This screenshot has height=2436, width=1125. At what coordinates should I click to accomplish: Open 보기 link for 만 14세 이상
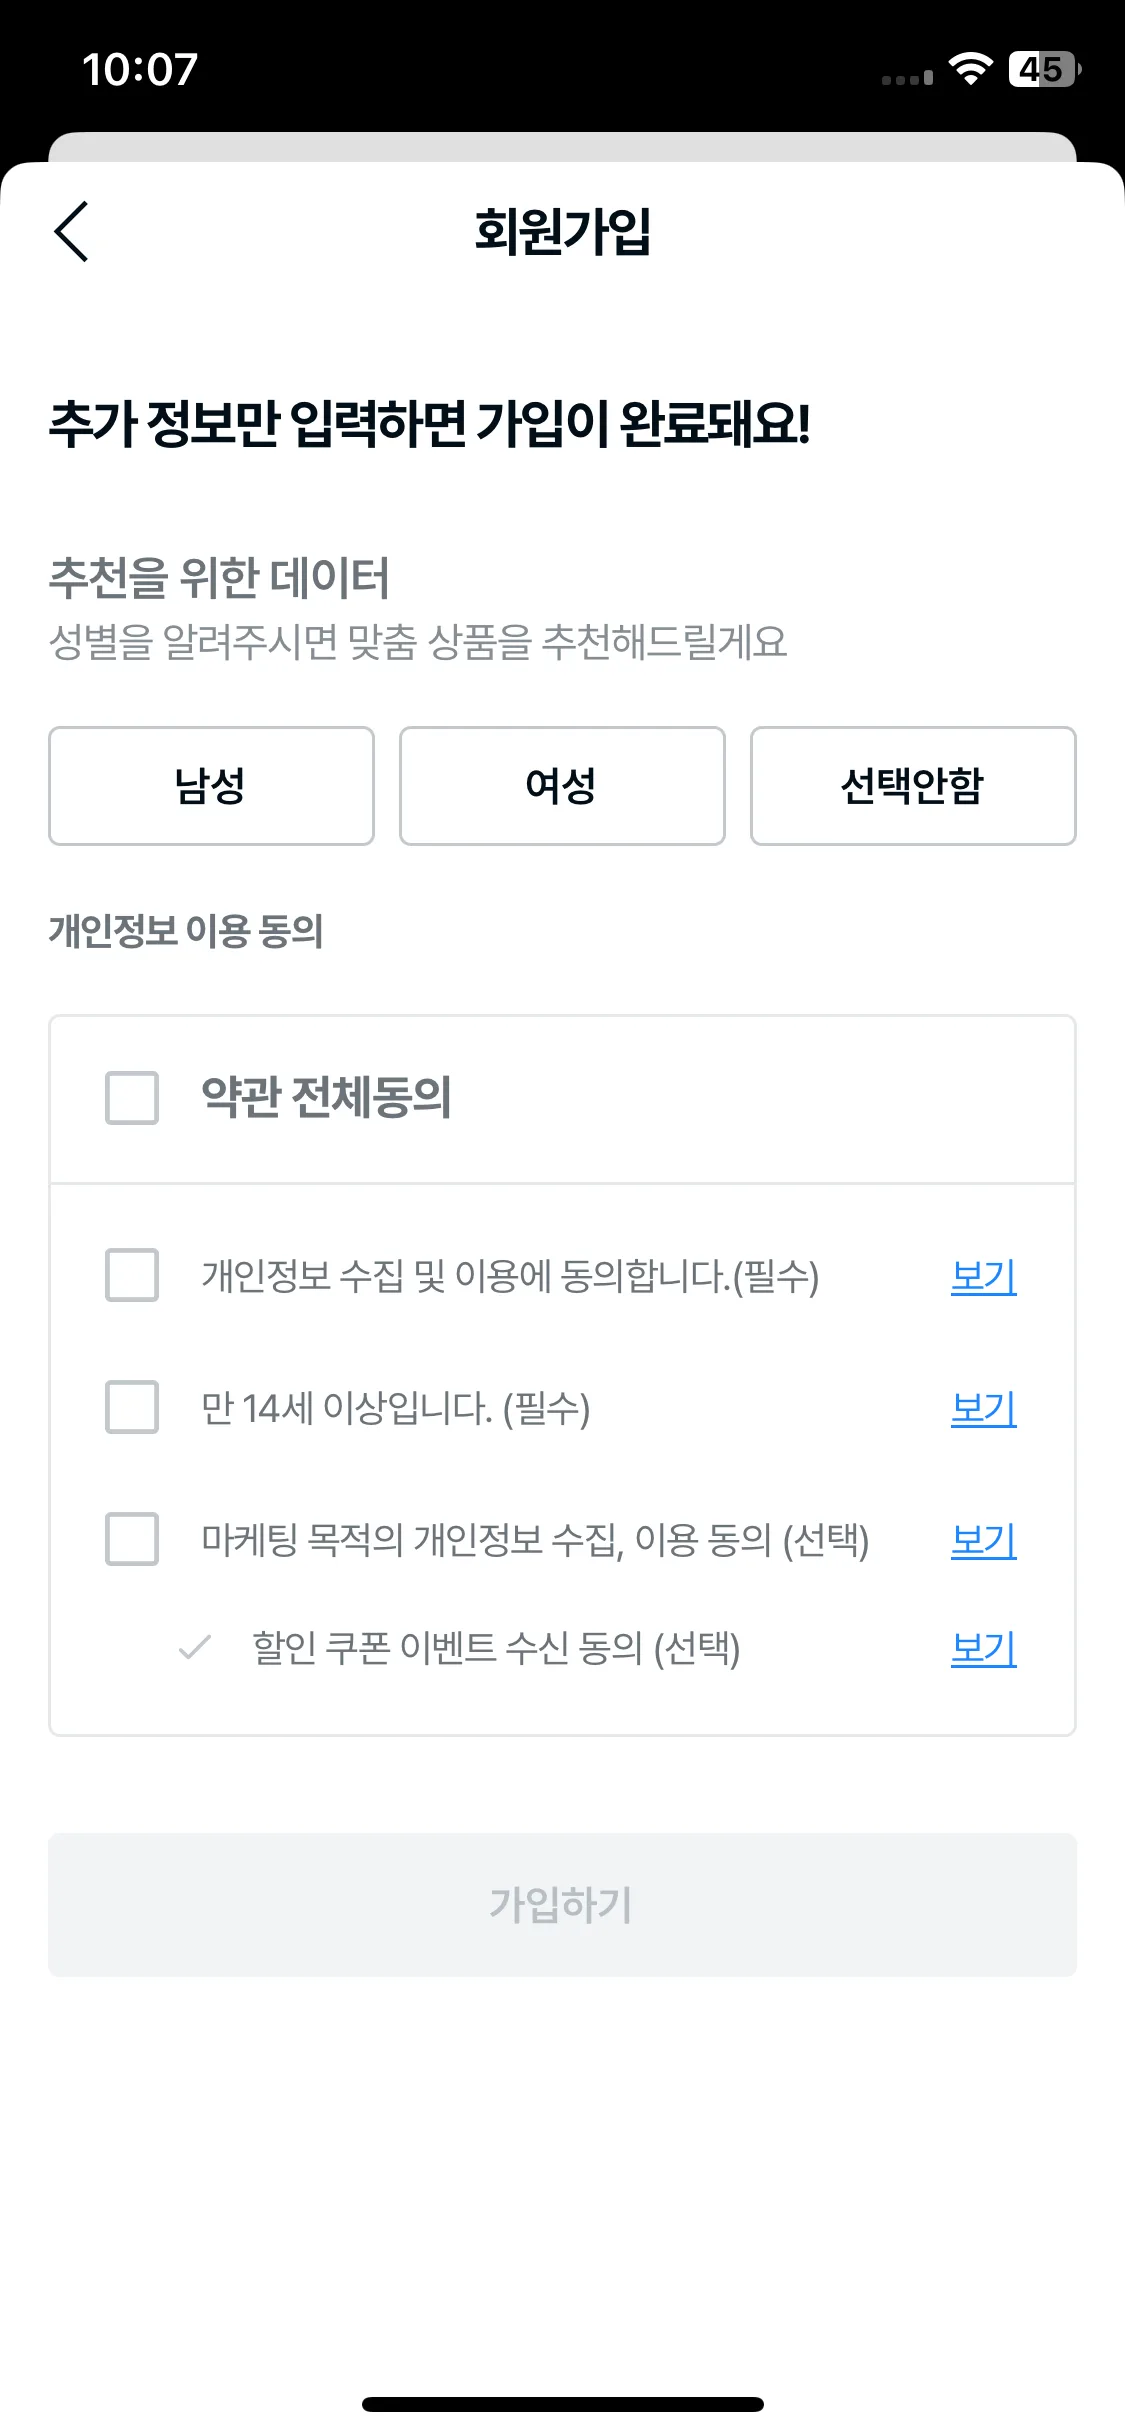tap(984, 1408)
